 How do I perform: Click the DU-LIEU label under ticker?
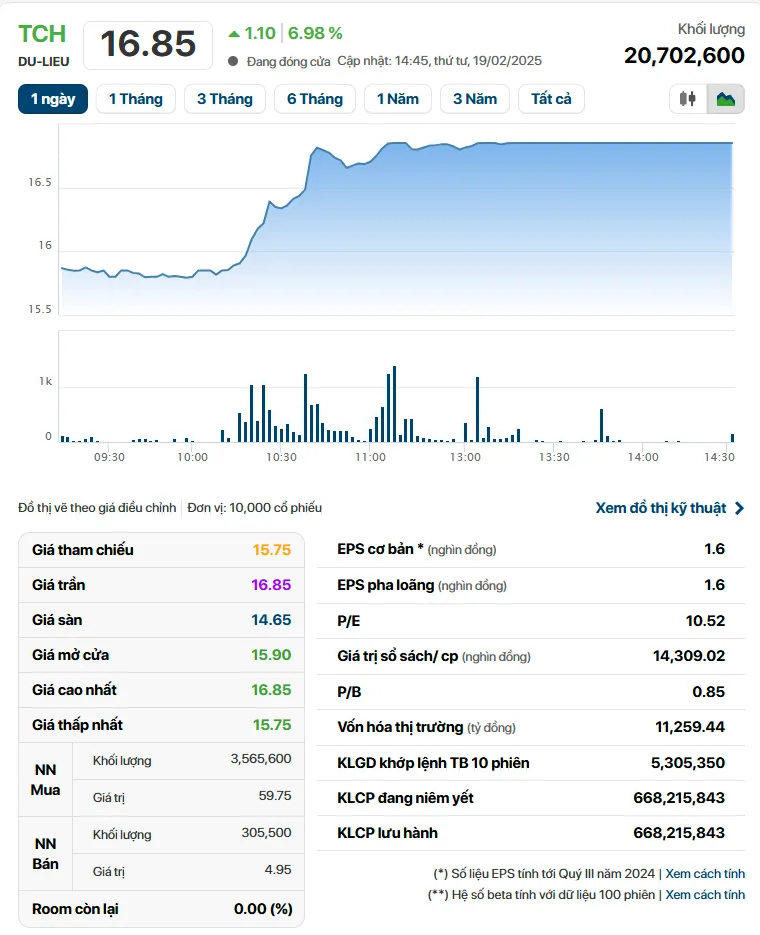44,61
